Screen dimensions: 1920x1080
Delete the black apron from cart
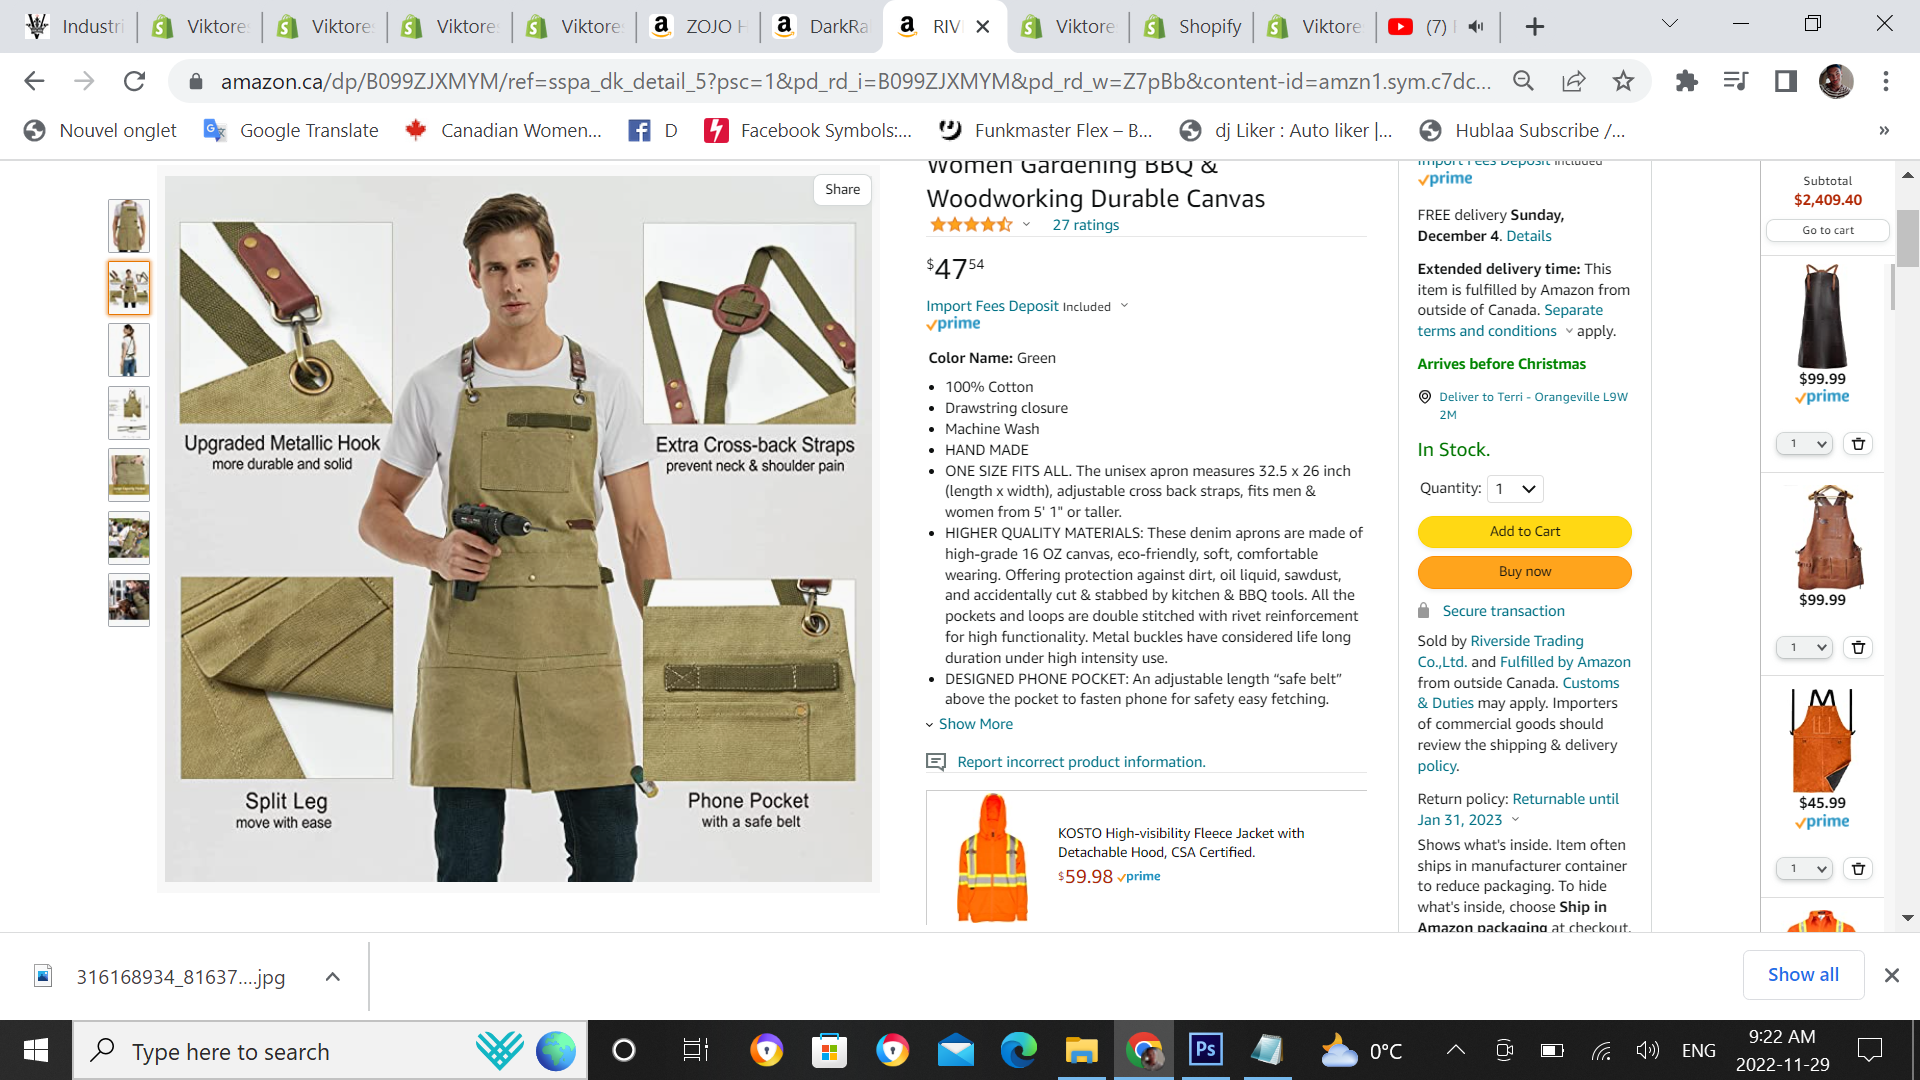[x=1858, y=444]
